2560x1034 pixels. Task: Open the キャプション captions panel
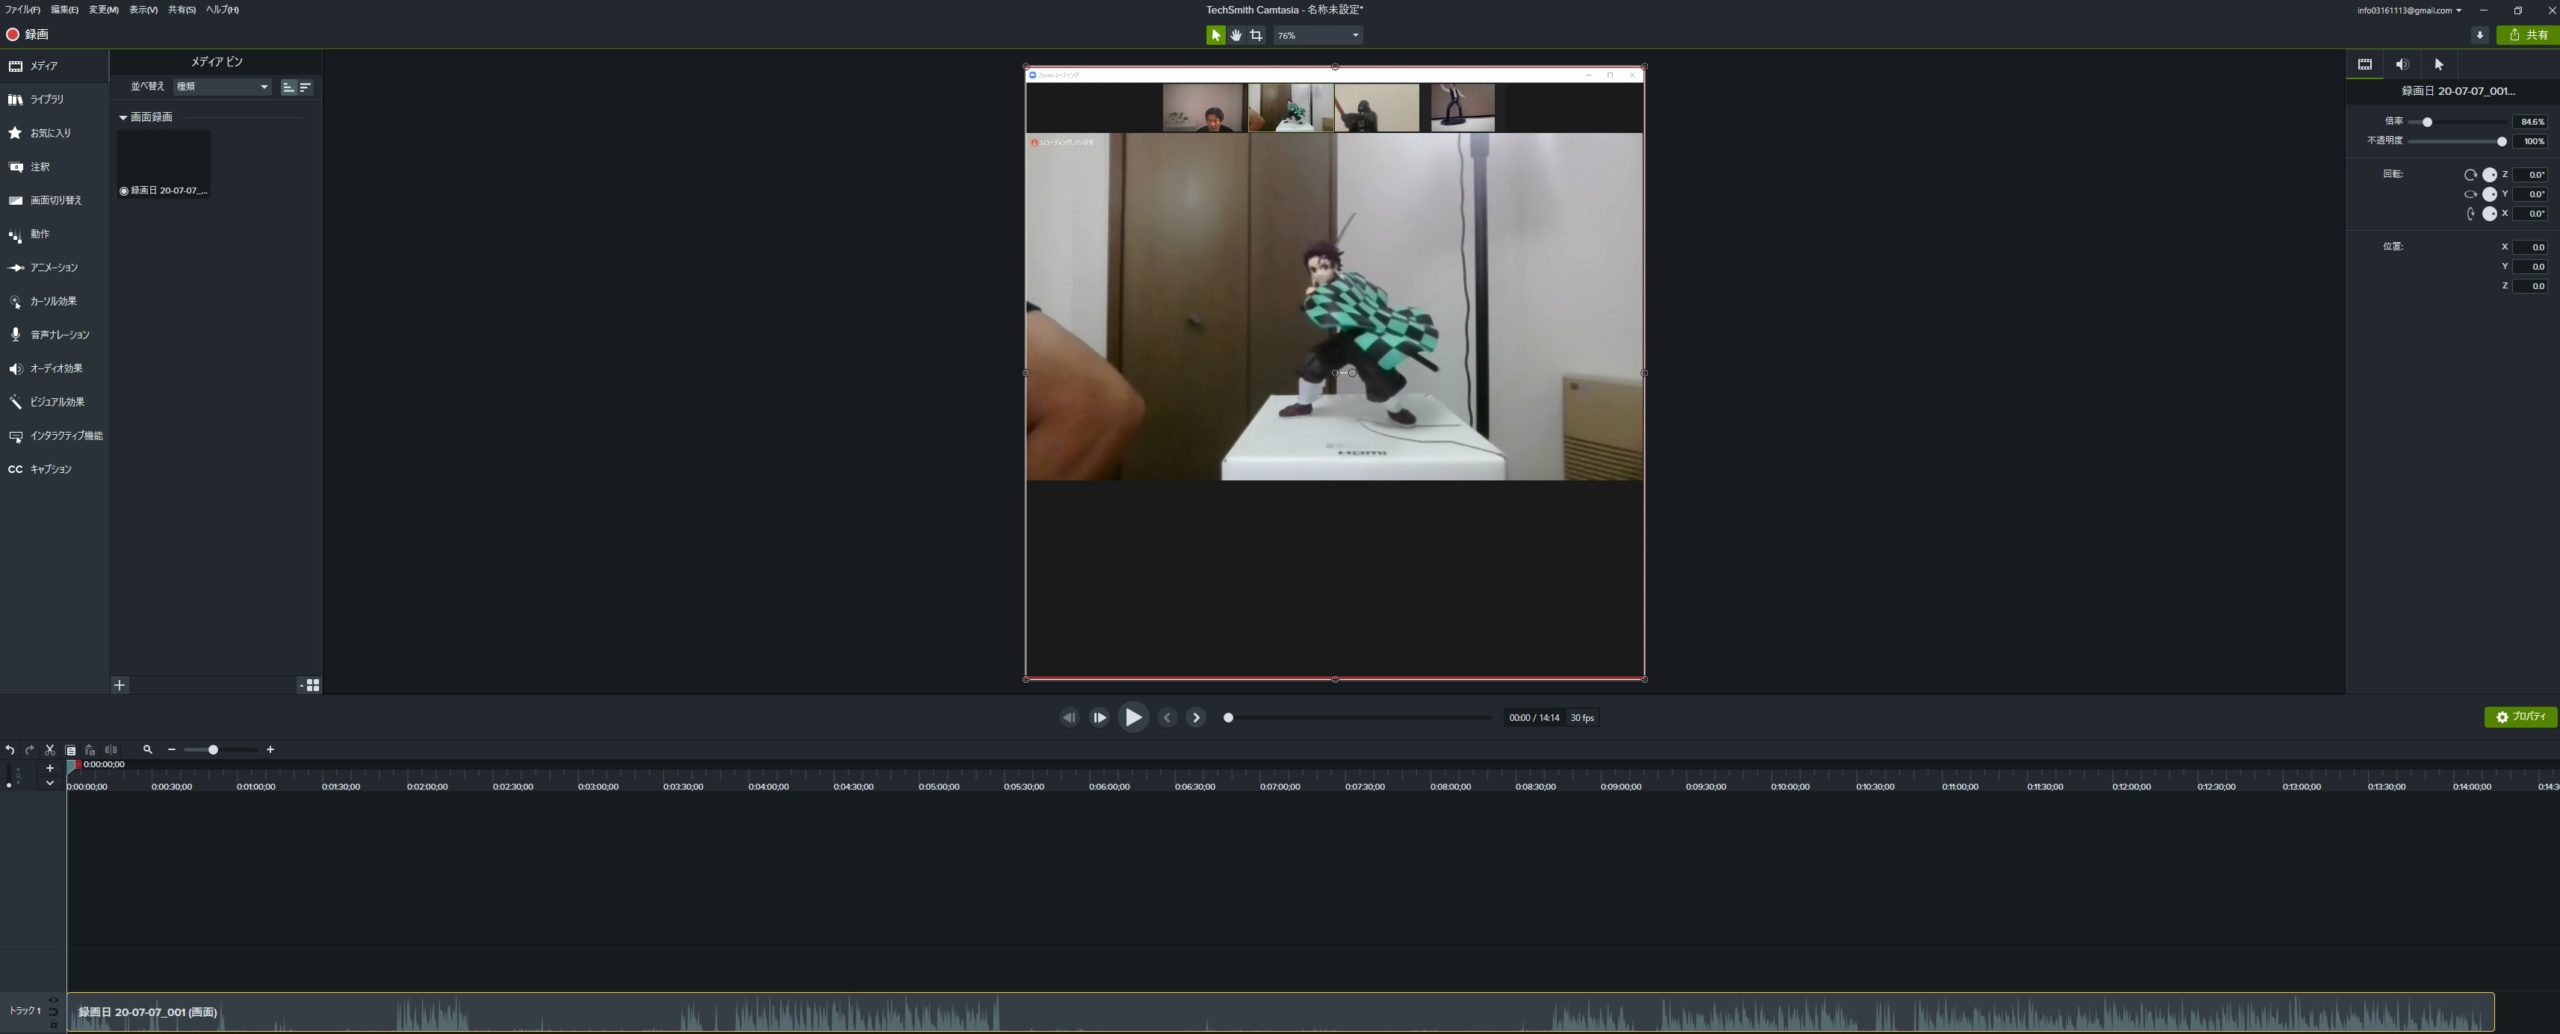[x=54, y=469]
